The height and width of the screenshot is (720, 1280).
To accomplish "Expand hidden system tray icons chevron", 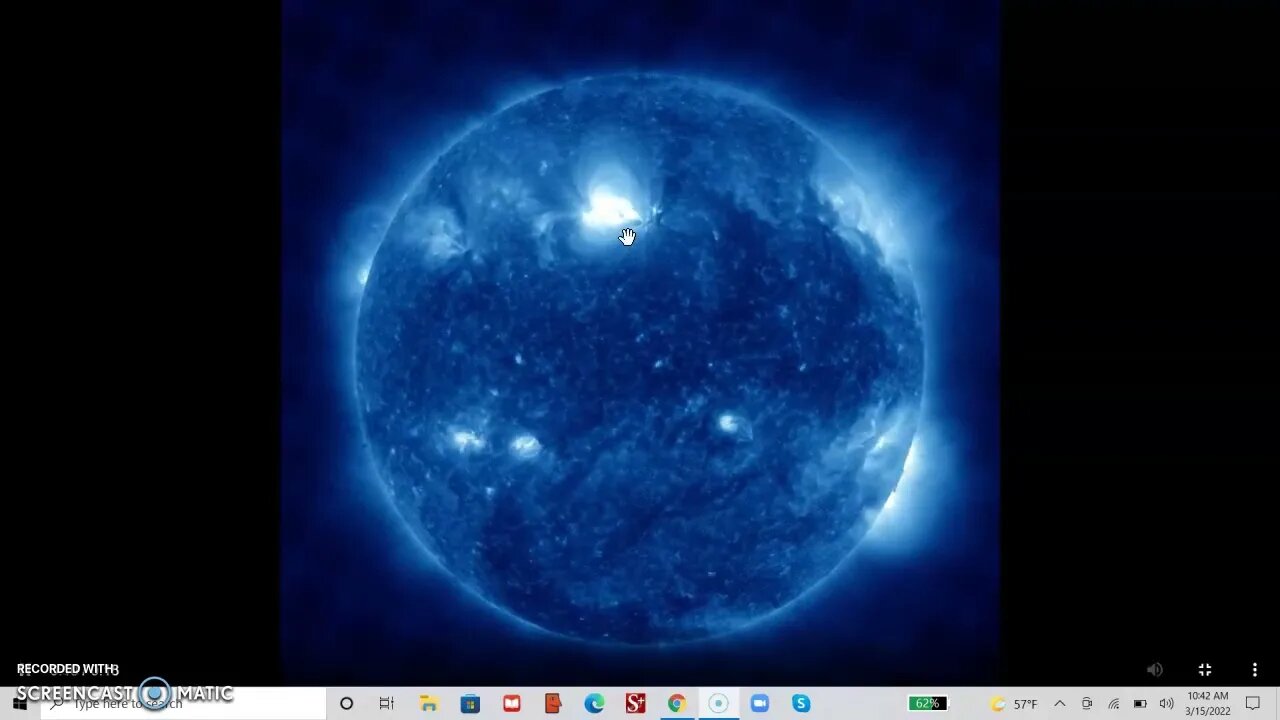I will point(1060,704).
